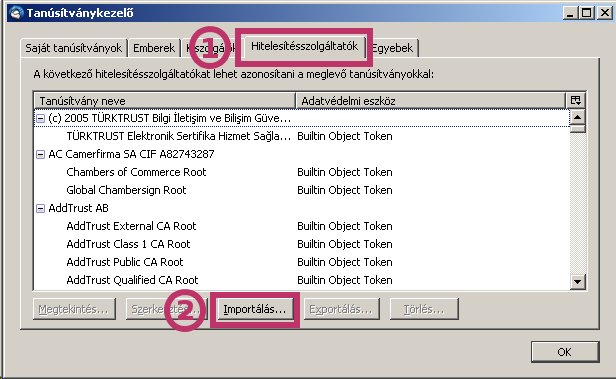Select AddTrust External CA Root certificate
Viewport: 616px width, 379px height.
coord(302,226)
